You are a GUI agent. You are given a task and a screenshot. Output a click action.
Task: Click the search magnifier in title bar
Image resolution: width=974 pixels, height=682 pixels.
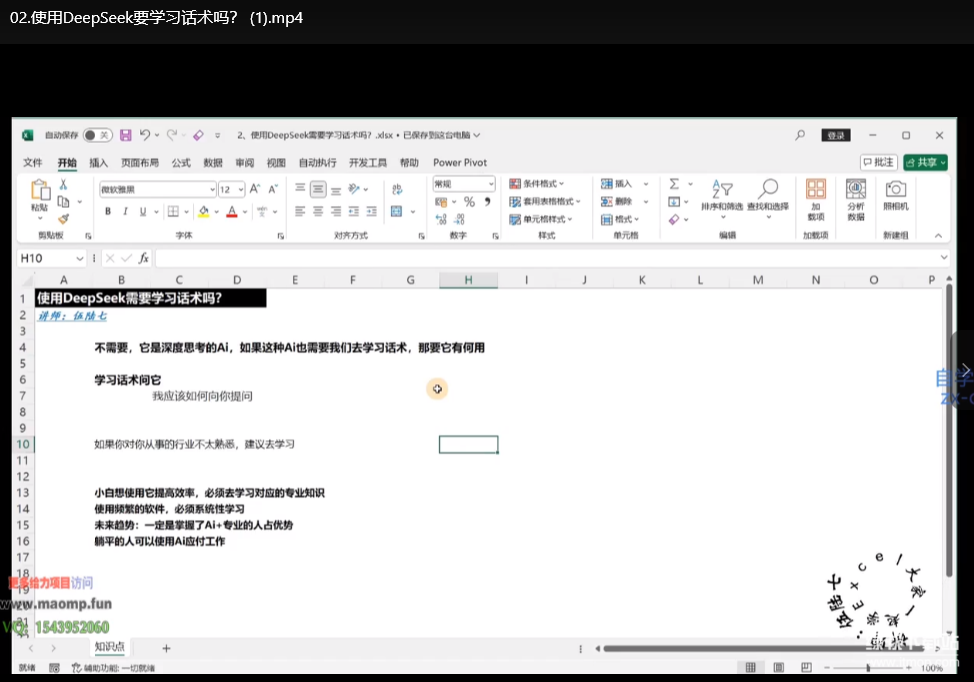pos(800,135)
